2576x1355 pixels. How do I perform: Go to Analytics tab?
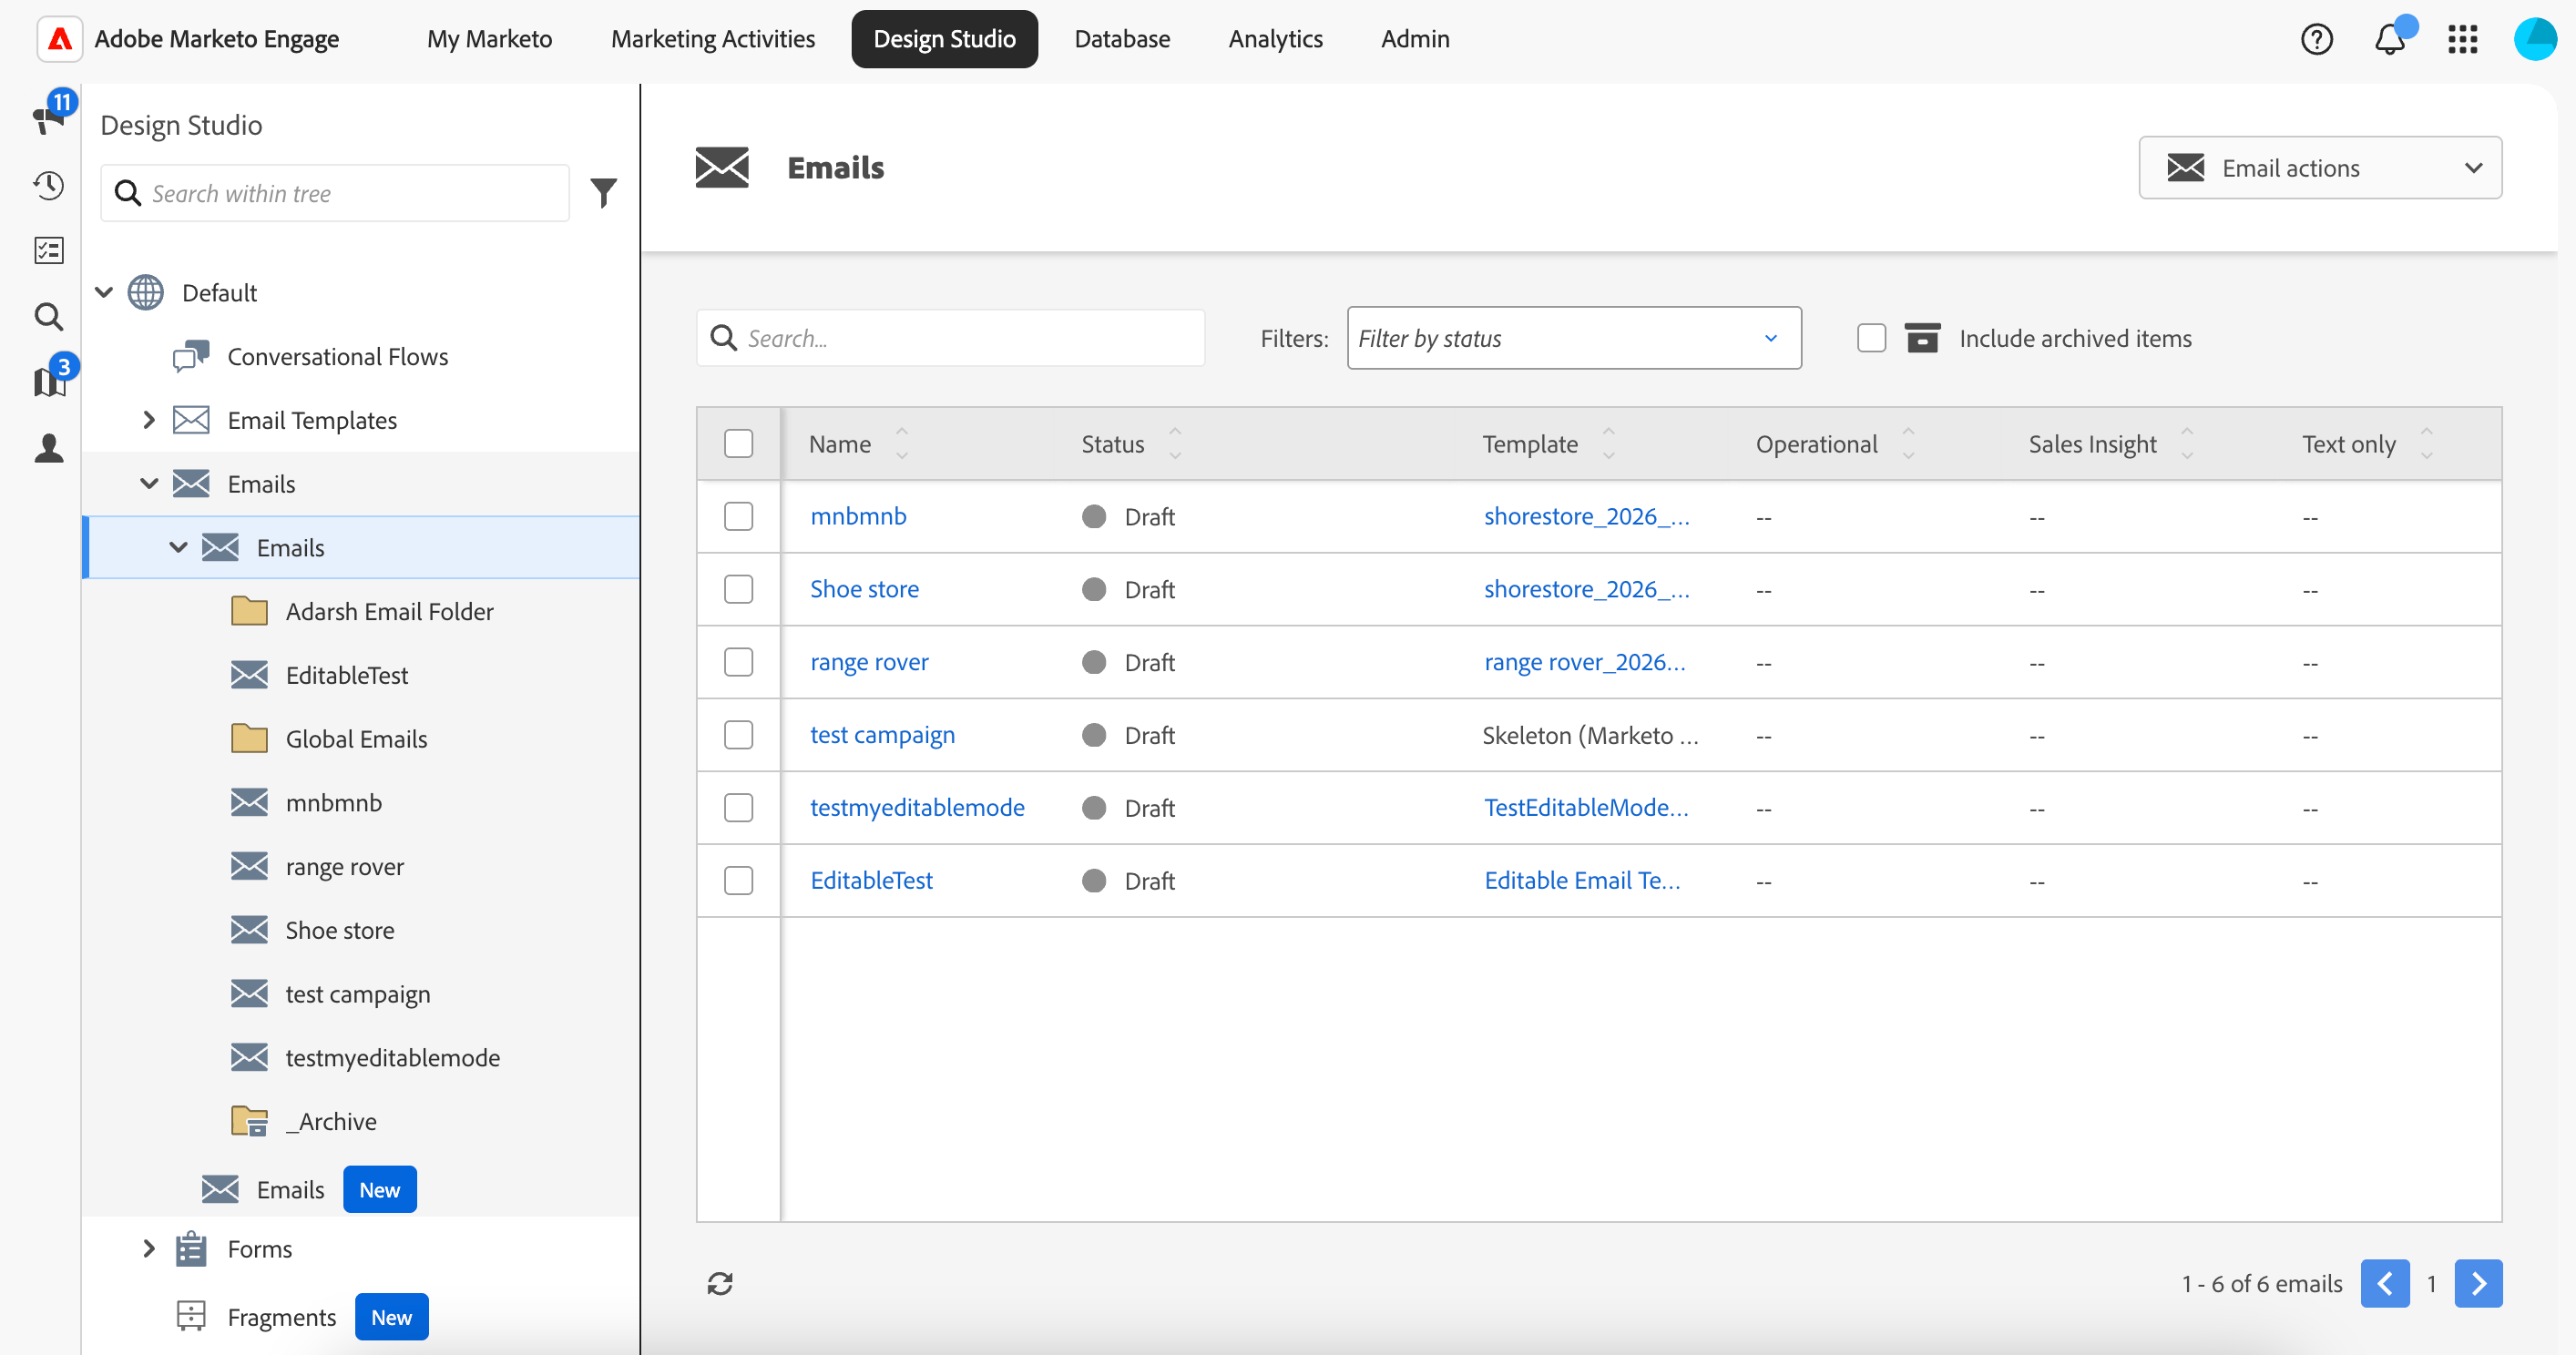click(1275, 39)
